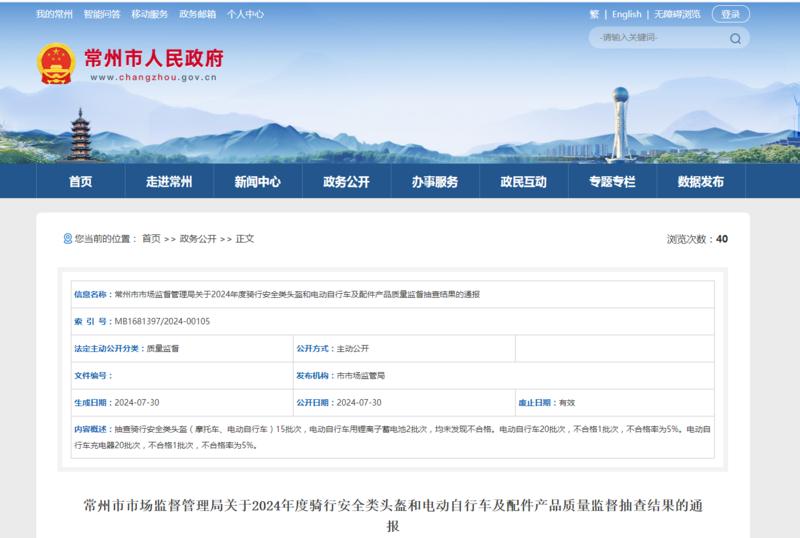
Task: Click the pagoda illustration in banner
Action: pyautogui.click(x=80, y=135)
